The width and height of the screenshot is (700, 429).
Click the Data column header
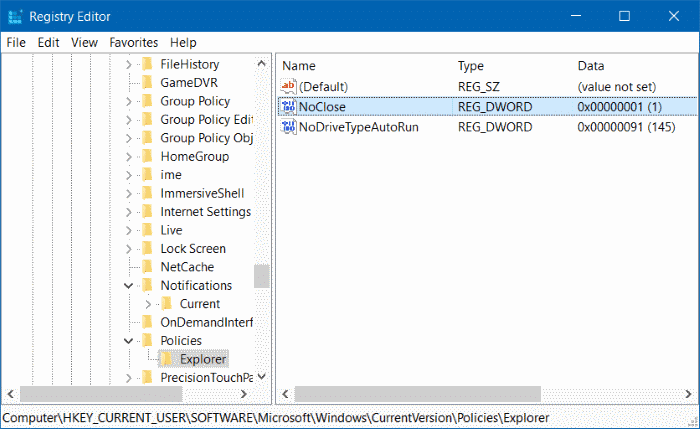(x=591, y=66)
